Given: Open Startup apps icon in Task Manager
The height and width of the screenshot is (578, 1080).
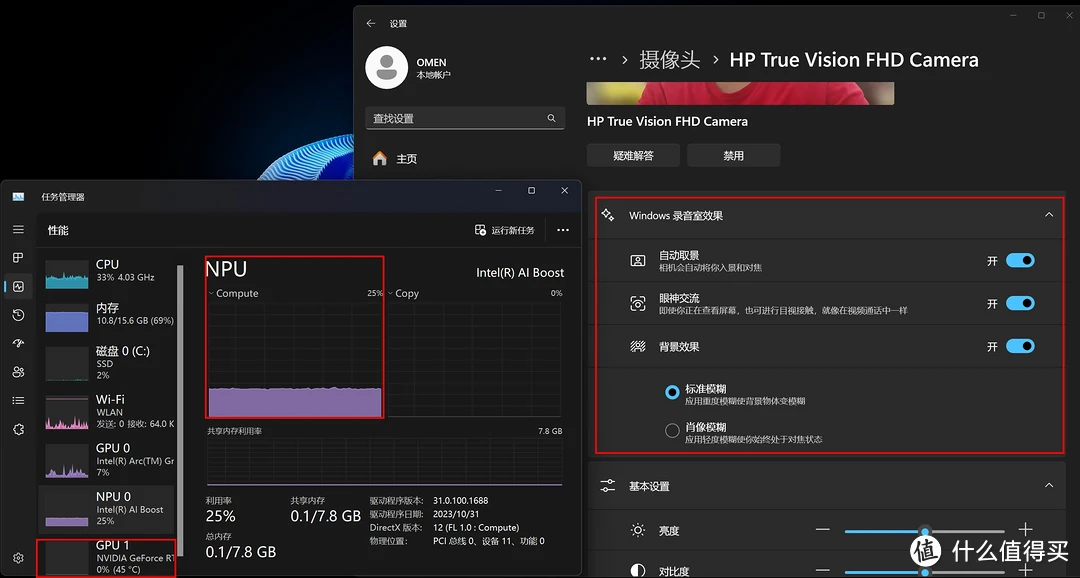Looking at the screenshot, I should [x=19, y=343].
